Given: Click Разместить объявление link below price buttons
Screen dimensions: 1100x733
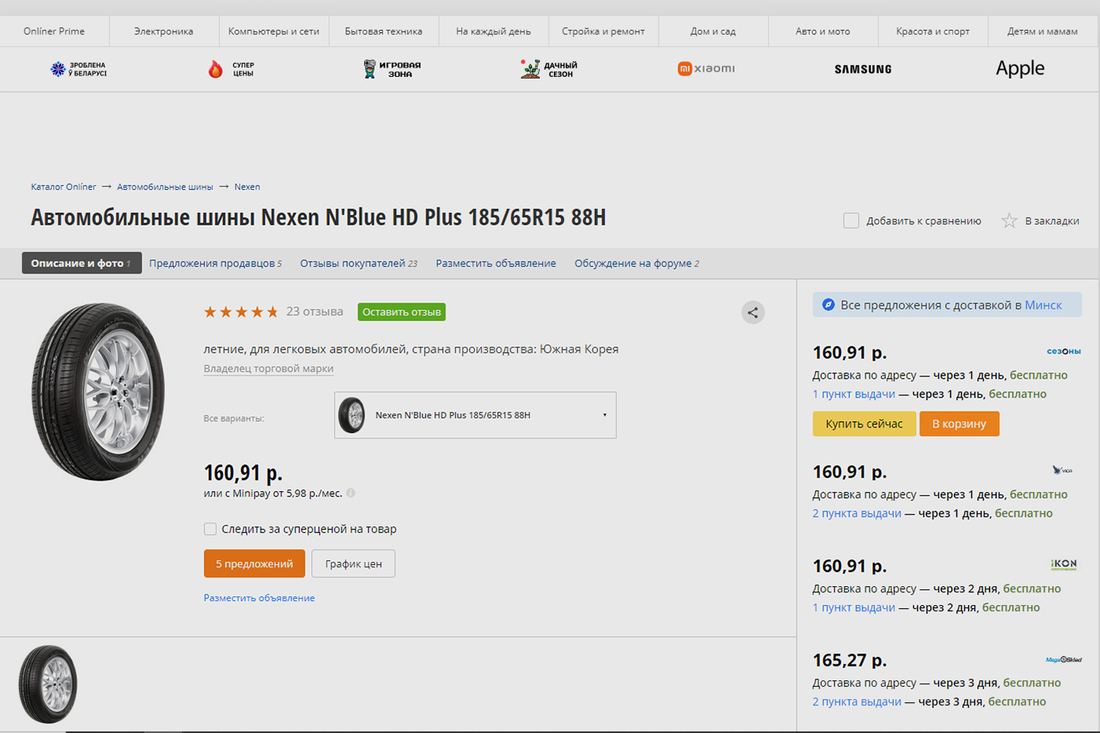Looking at the screenshot, I should pos(259,598).
